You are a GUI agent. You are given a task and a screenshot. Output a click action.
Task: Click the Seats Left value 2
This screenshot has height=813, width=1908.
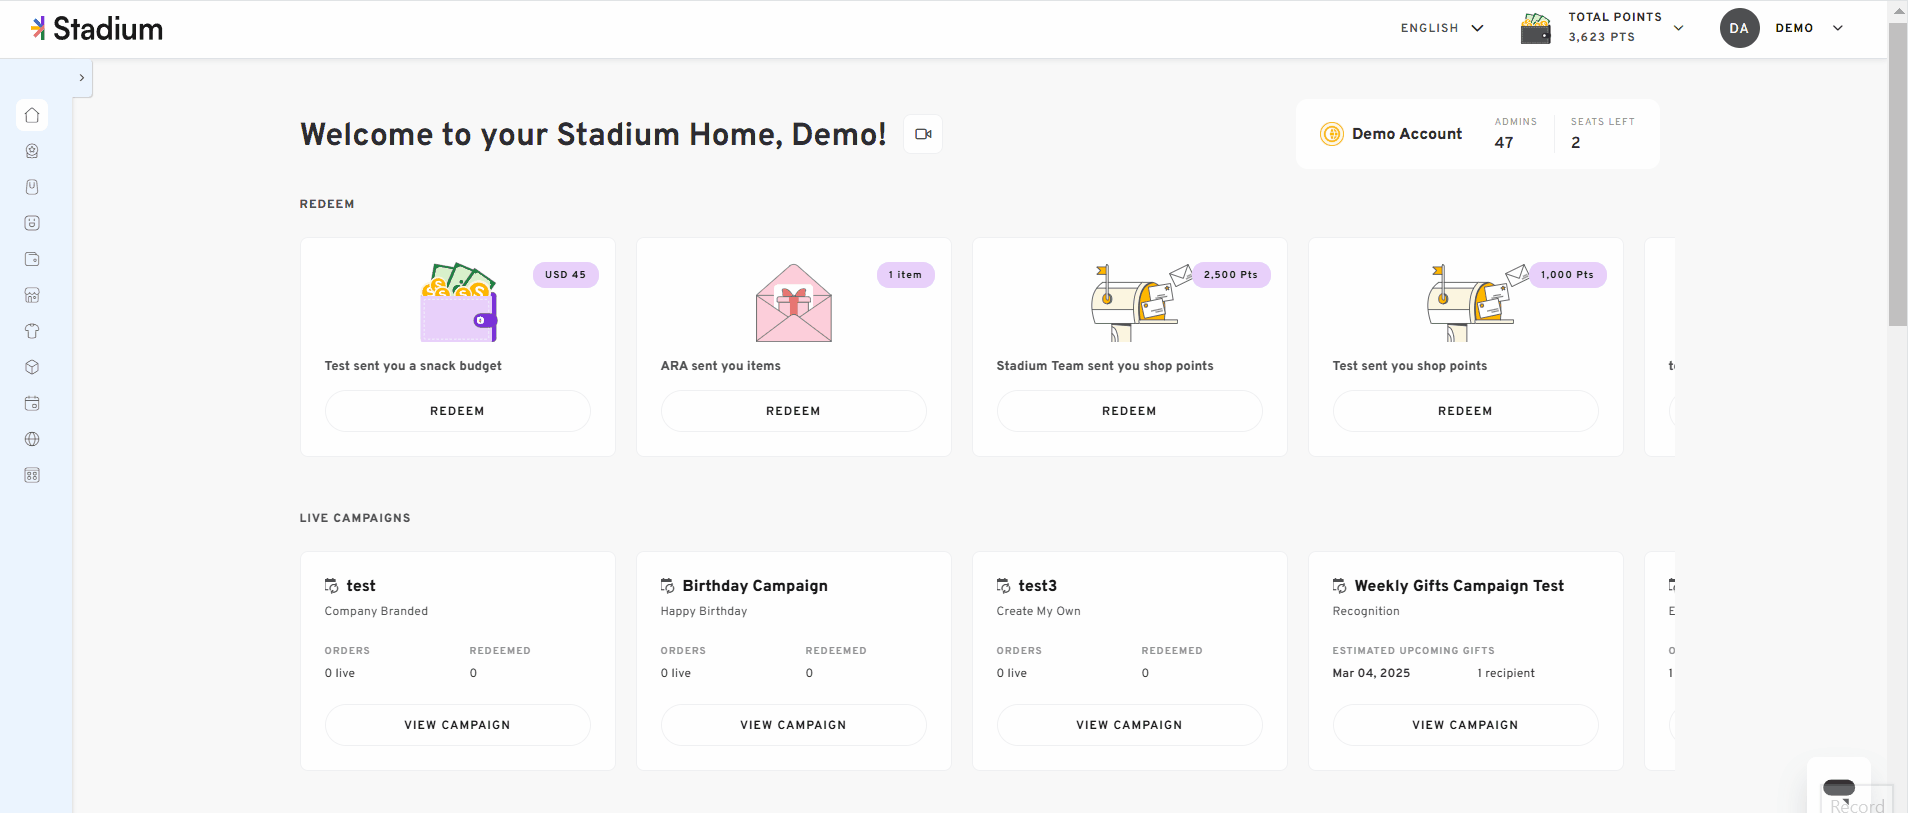(x=1576, y=143)
